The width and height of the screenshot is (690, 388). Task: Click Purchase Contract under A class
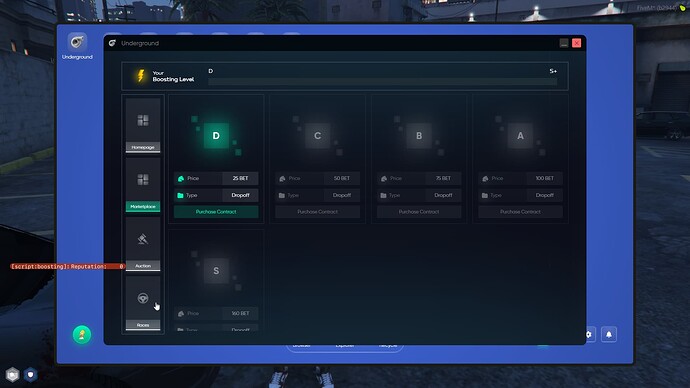click(x=520, y=212)
